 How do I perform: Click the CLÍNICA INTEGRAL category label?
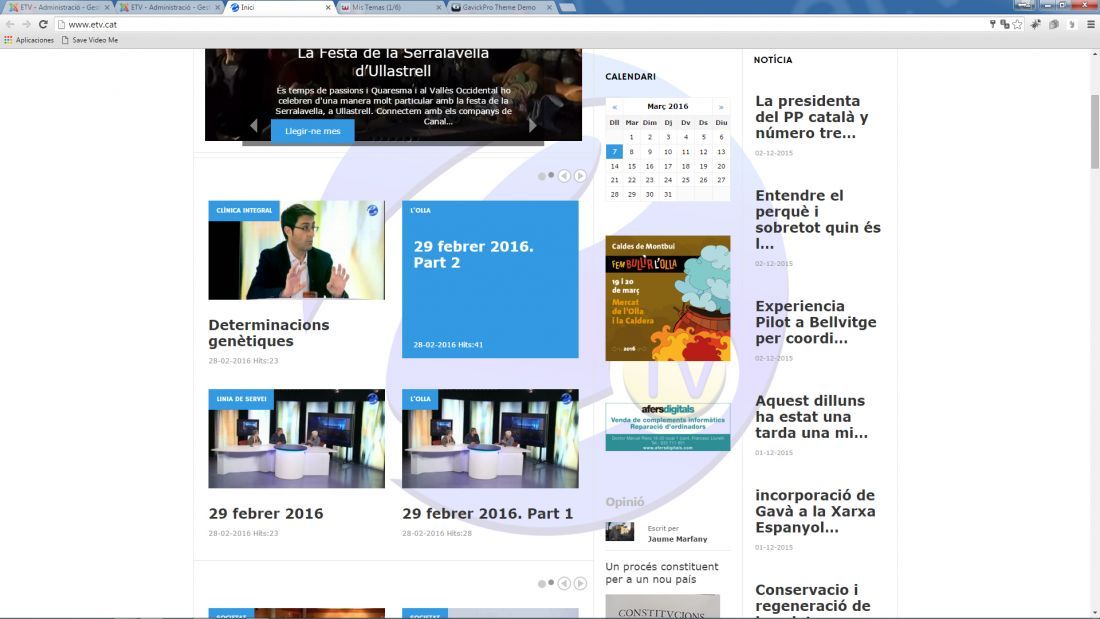(x=244, y=211)
